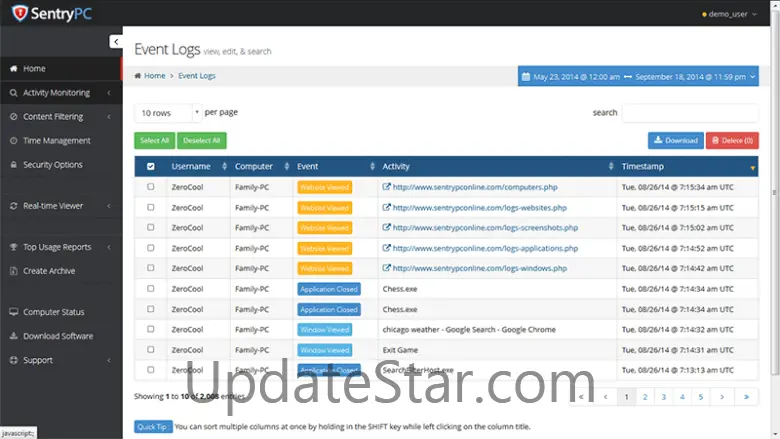
Task: Click the Quick Tip label
Action: pos(153,427)
